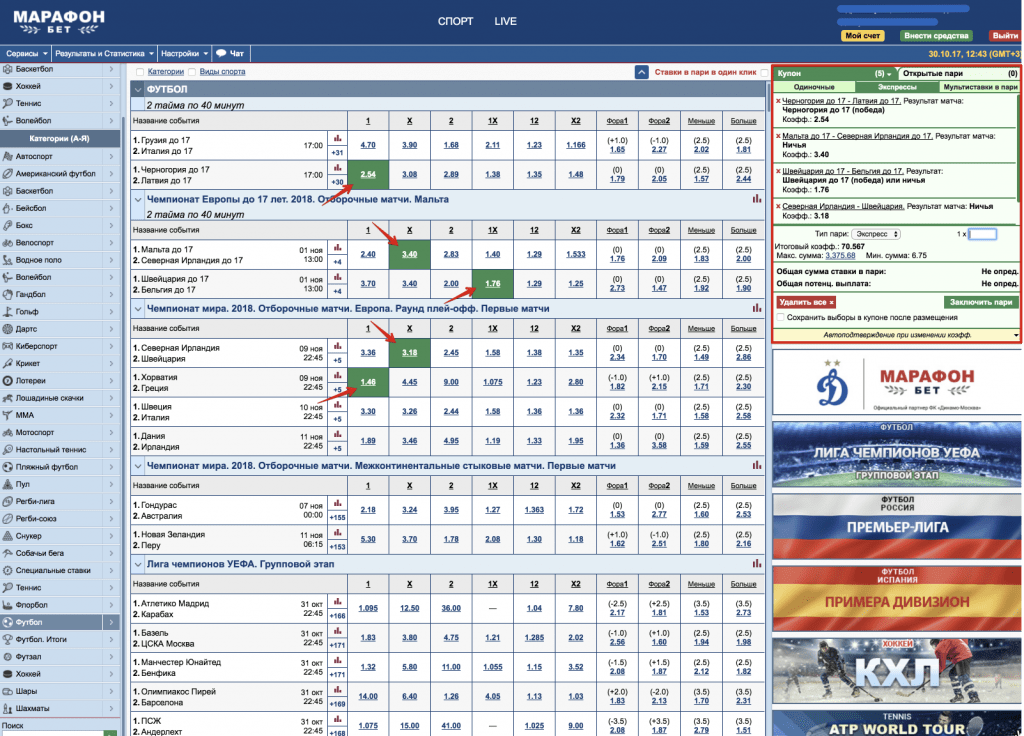Tick the Виды спорта checkbox
This screenshot has height=736, width=1024.
(192, 72)
